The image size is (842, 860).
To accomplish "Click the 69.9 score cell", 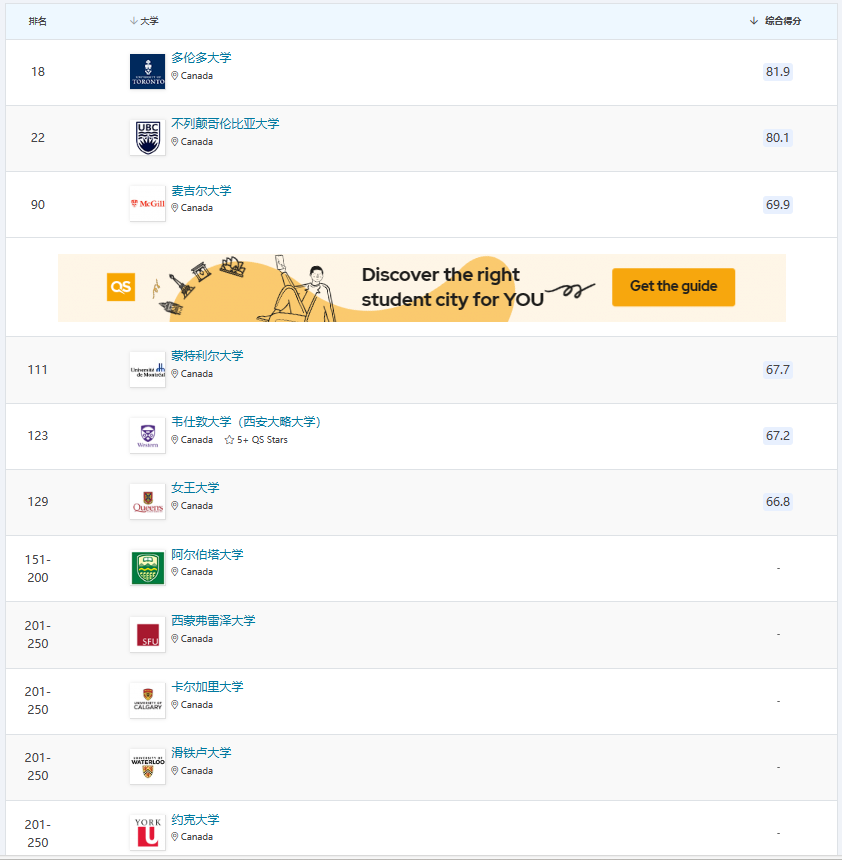I will (778, 205).
